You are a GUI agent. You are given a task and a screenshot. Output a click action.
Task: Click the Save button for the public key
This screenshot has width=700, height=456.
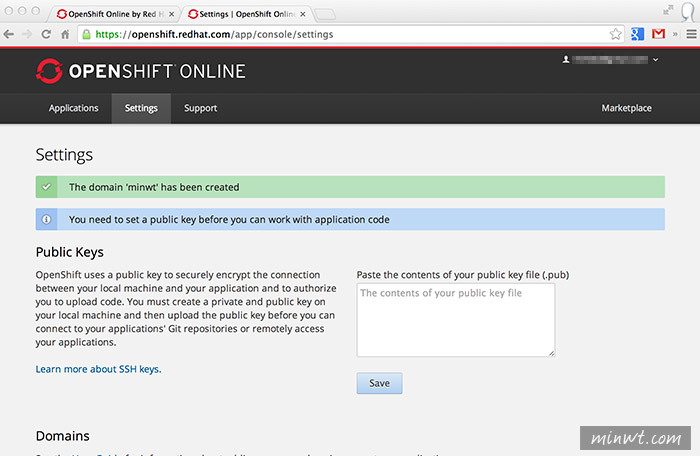(x=379, y=383)
